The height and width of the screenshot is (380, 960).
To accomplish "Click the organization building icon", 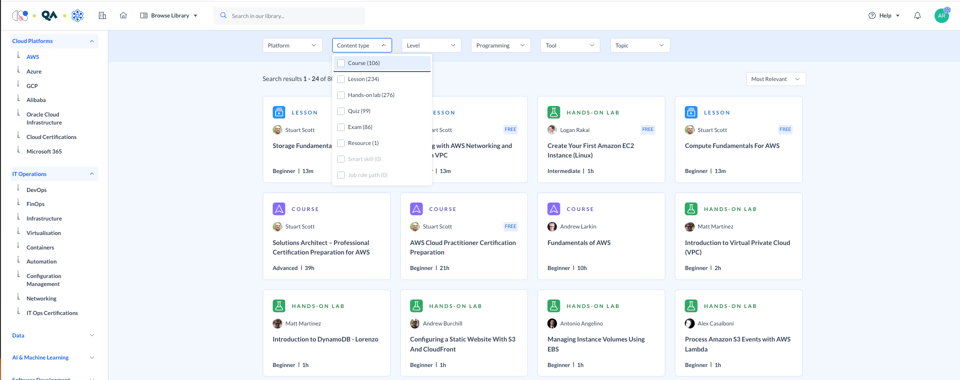I will click(x=102, y=15).
